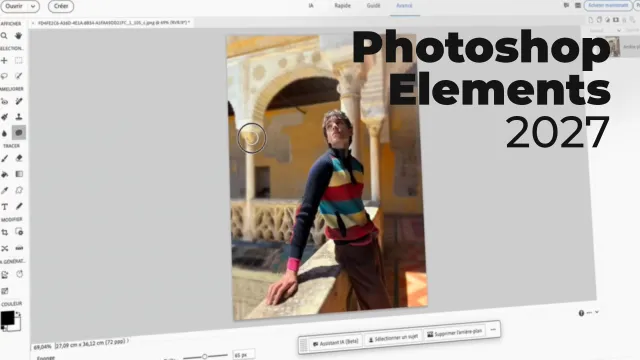Image resolution: width=640 pixels, height=360 pixels.
Task: Click Assistant IA (Beta) button
Action: click(x=336, y=342)
